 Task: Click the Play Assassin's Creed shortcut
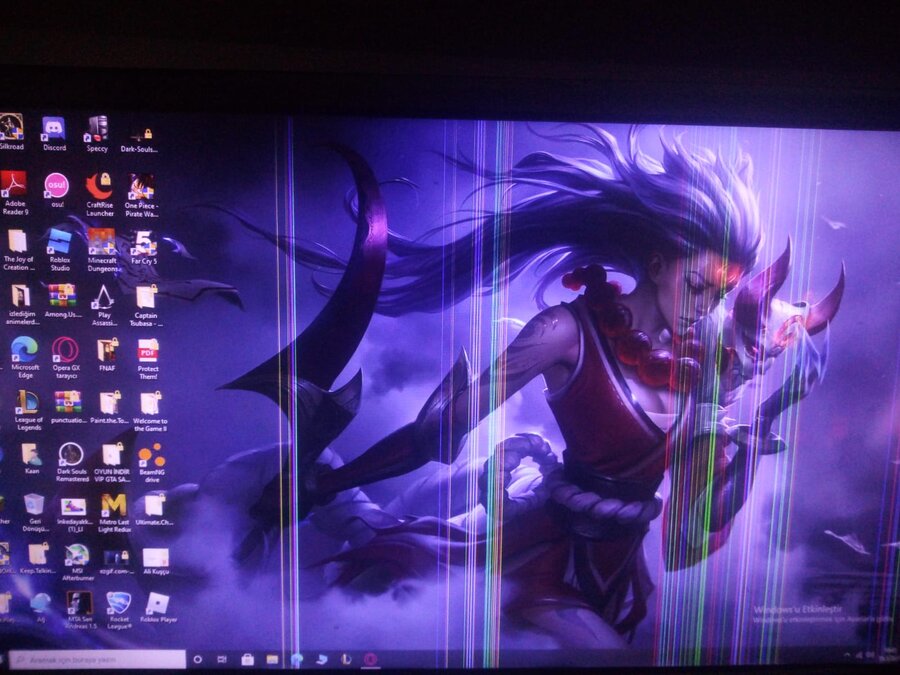click(x=104, y=305)
